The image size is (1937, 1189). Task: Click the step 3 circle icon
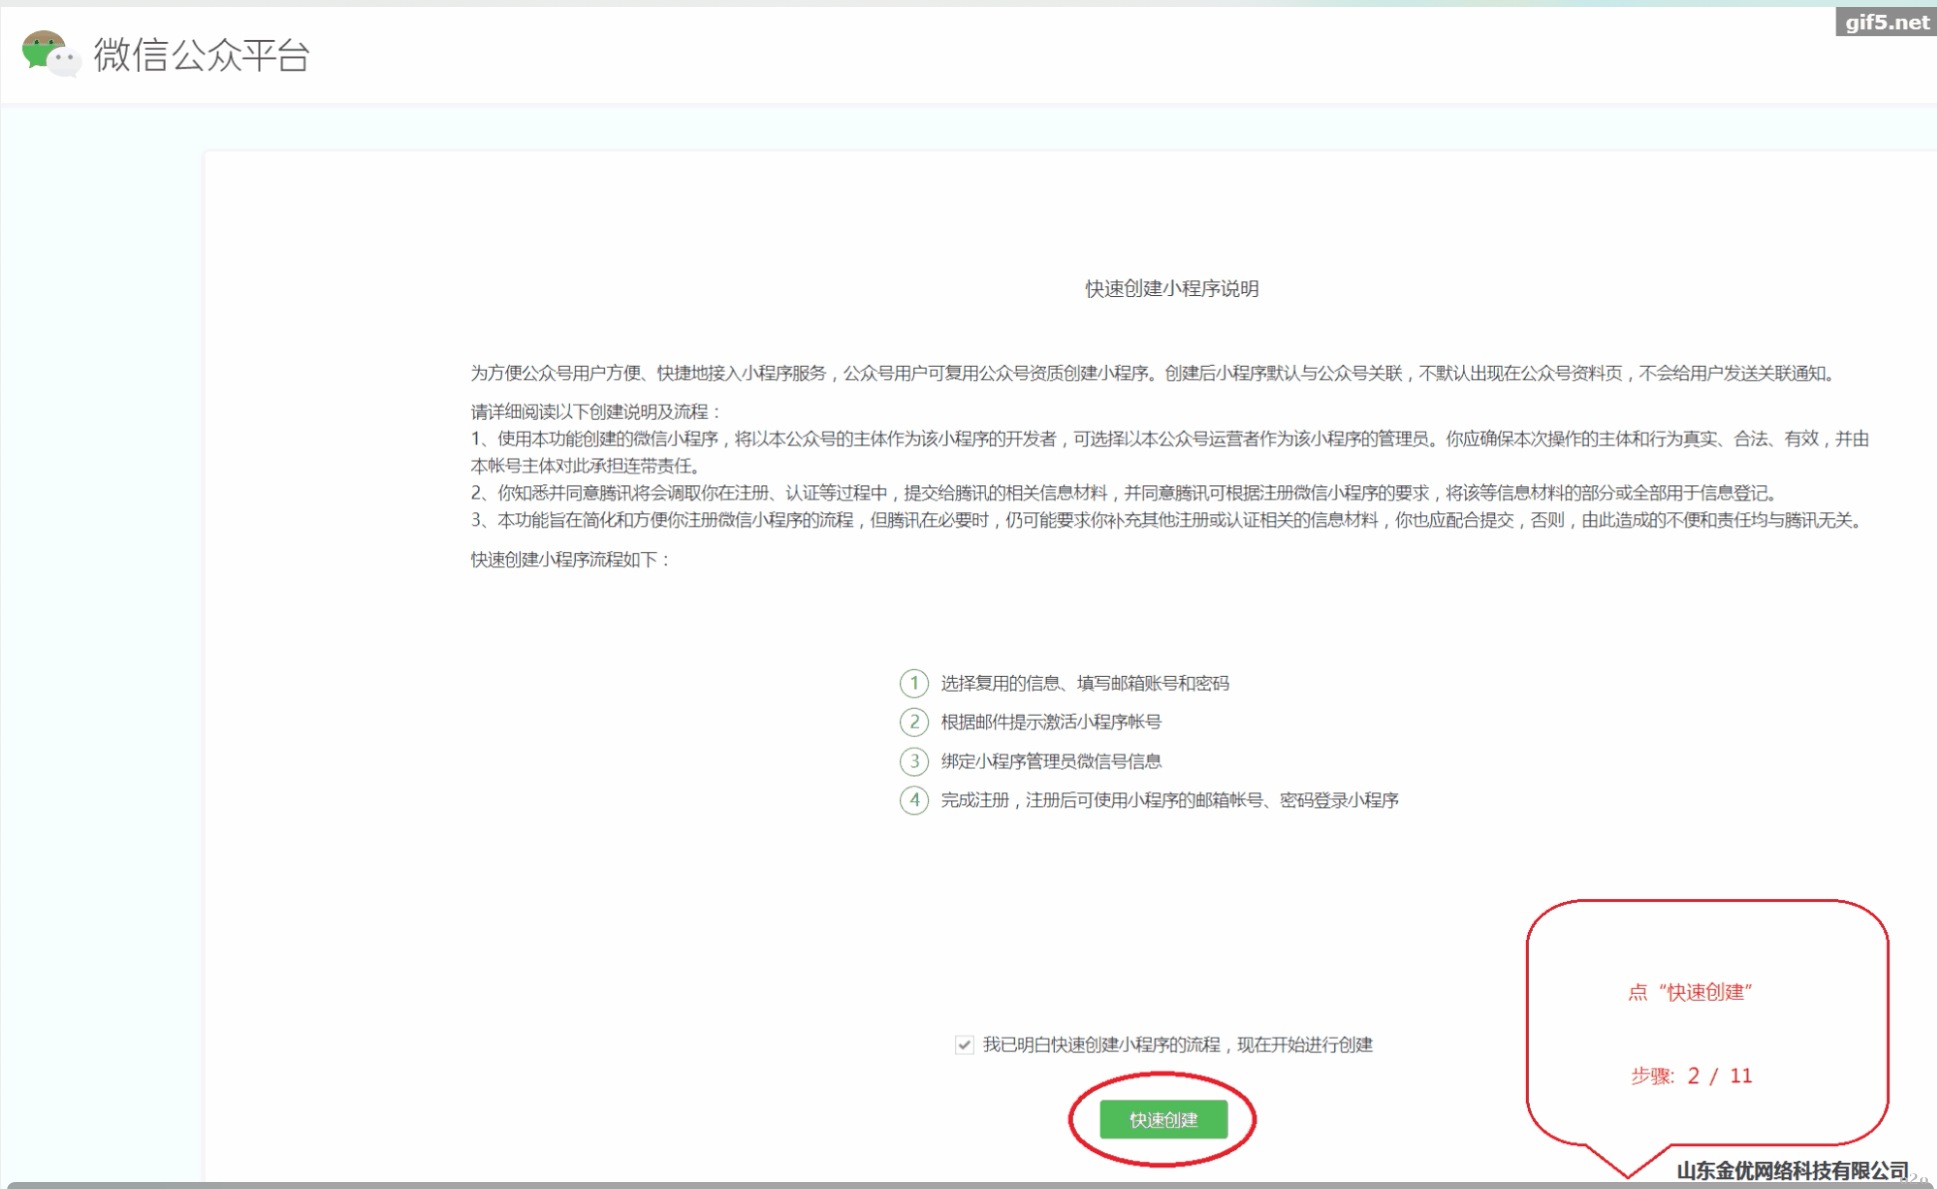(913, 761)
